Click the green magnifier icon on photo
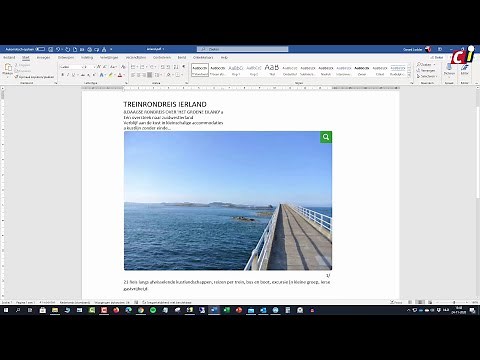The image size is (480, 360). (x=326, y=137)
